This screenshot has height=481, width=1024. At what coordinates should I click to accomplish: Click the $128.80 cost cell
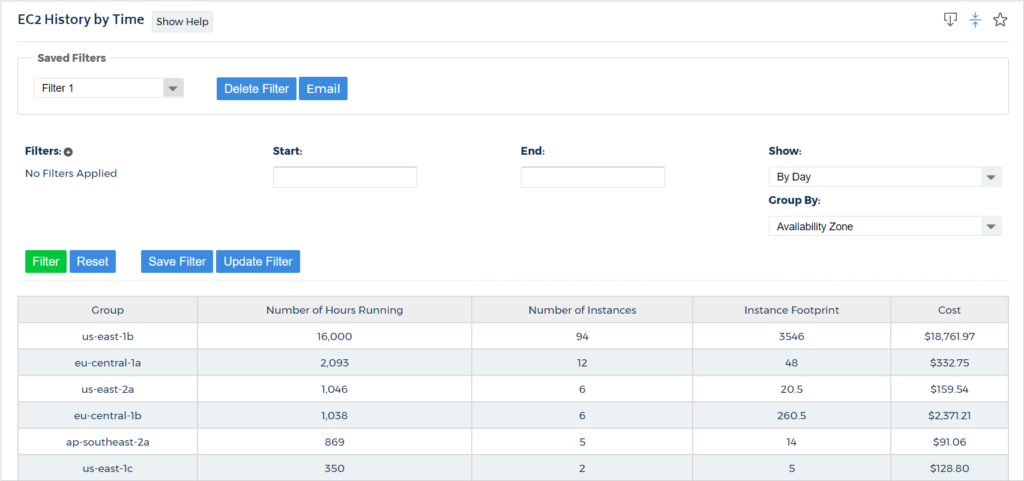click(949, 468)
